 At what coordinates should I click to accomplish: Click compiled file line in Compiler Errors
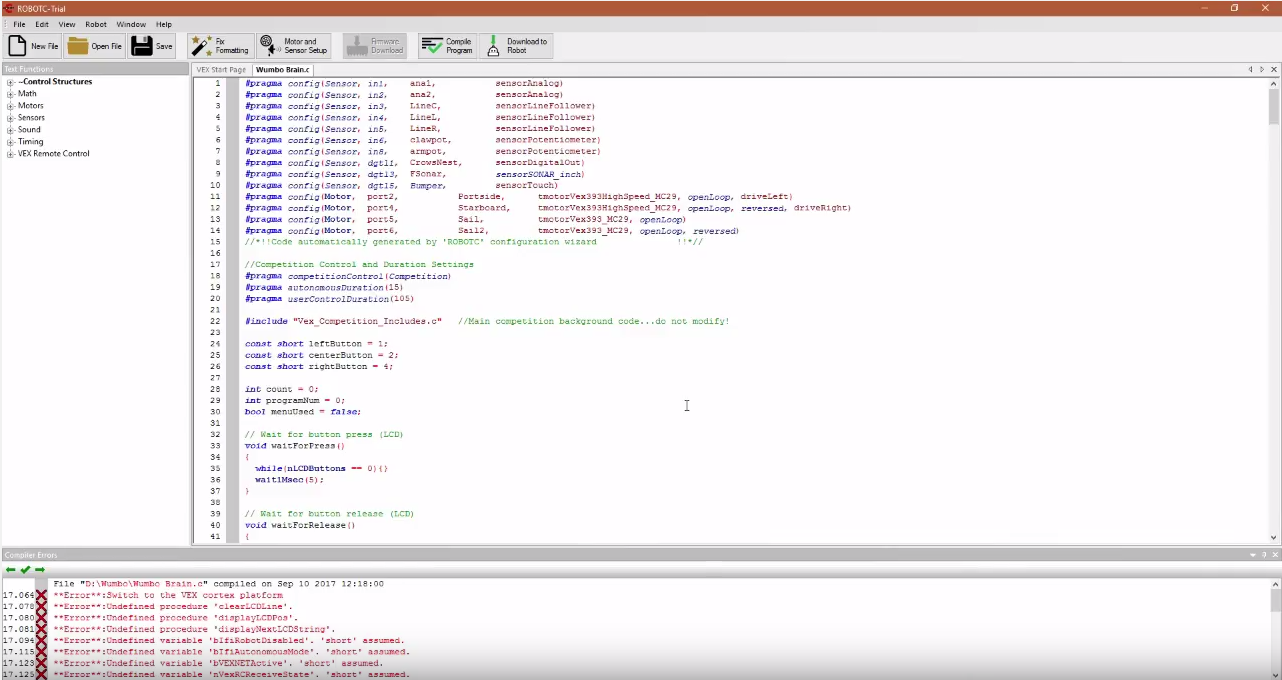coord(218,583)
